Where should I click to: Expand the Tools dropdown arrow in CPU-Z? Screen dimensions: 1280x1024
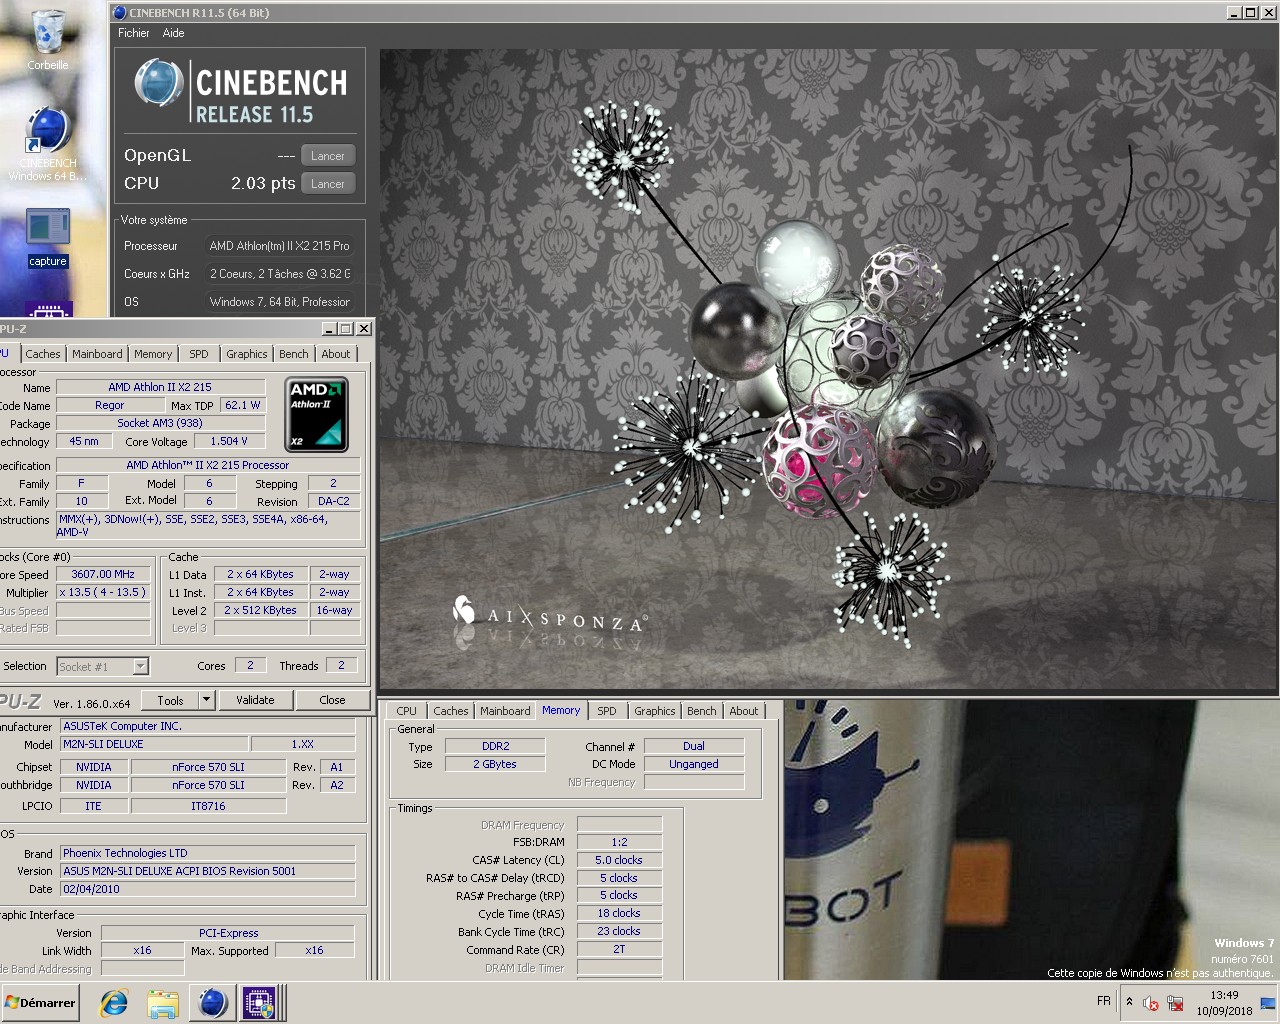tap(207, 700)
